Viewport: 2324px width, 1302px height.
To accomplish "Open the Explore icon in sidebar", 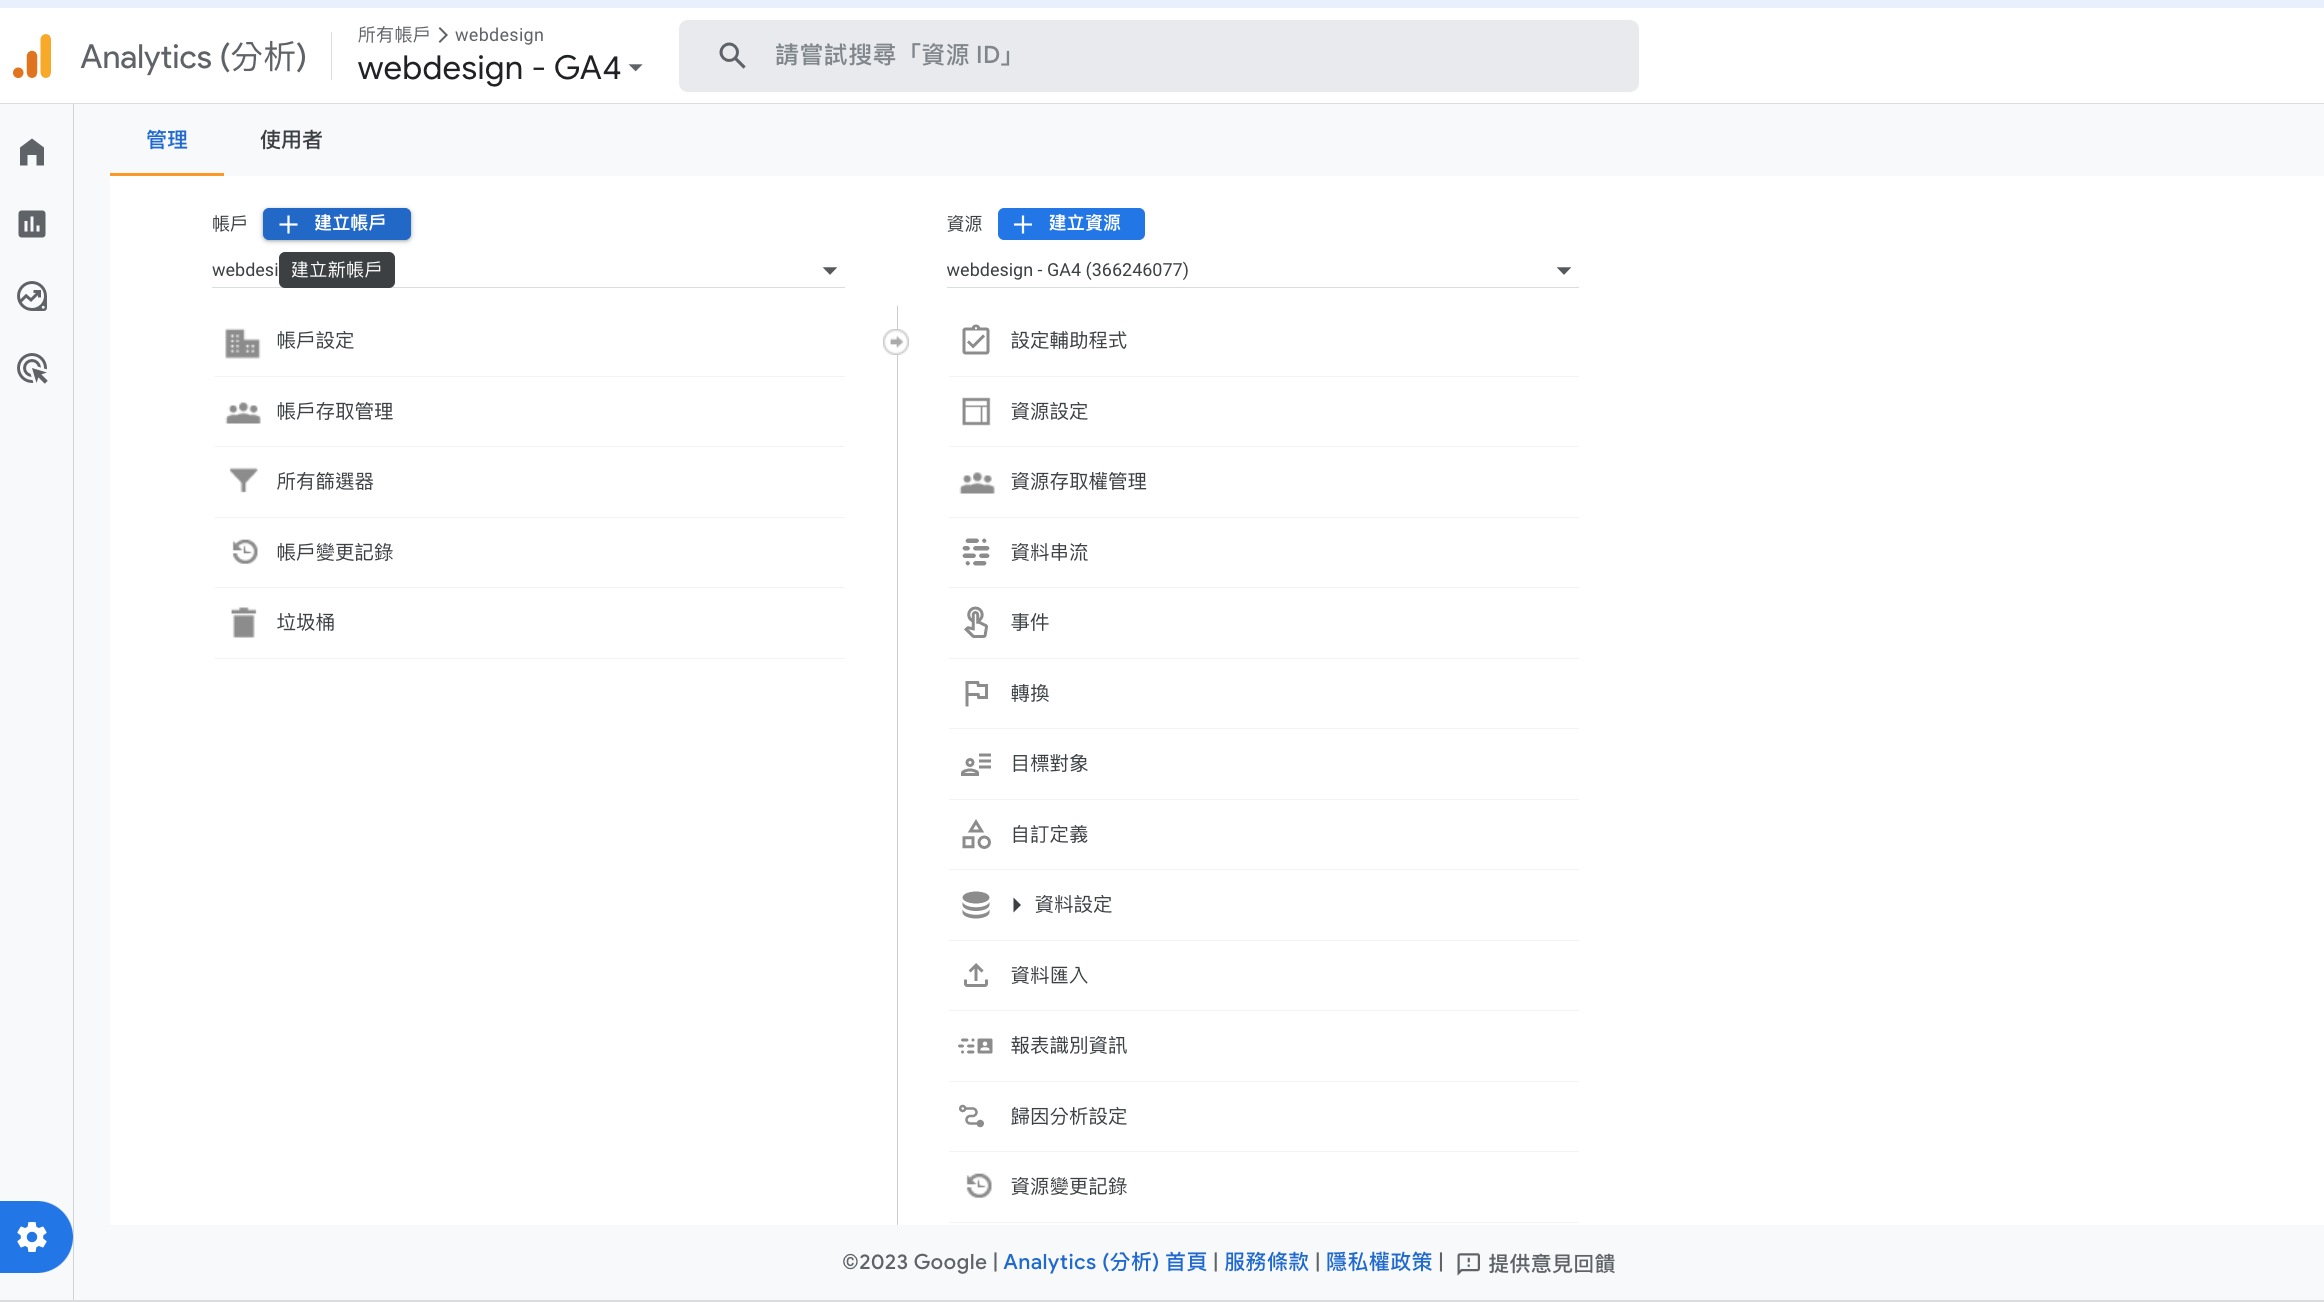I will point(32,297).
